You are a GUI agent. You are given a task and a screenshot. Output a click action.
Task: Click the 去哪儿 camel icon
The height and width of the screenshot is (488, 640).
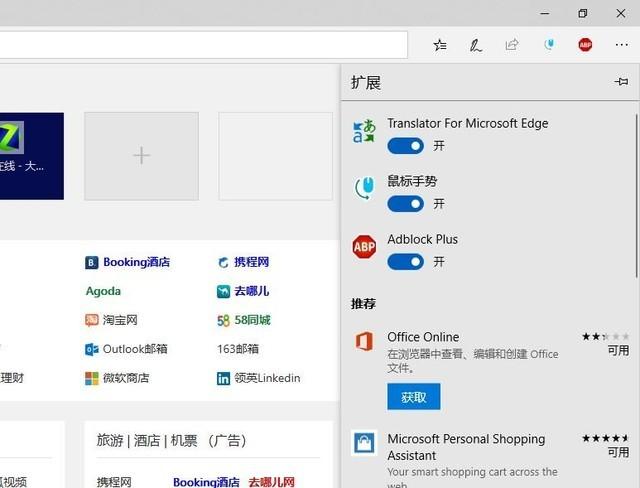(223, 292)
